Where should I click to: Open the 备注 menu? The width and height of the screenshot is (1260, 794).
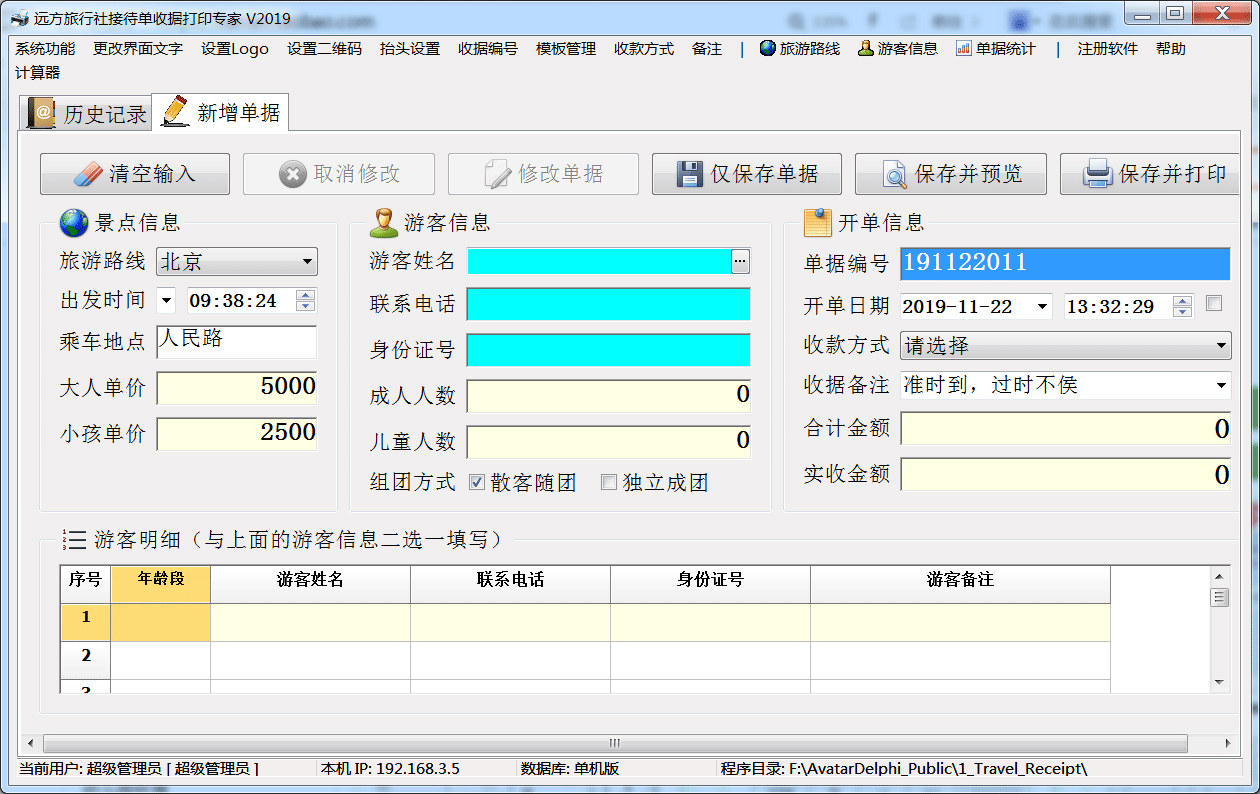[x=707, y=48]
